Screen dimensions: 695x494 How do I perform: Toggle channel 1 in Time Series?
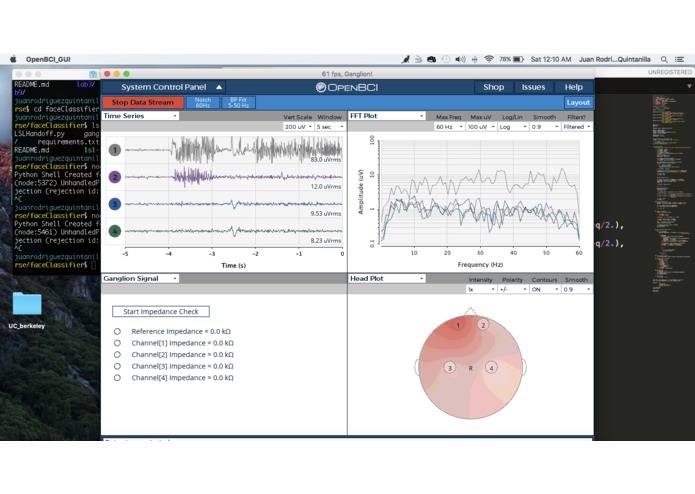point(115,150)
